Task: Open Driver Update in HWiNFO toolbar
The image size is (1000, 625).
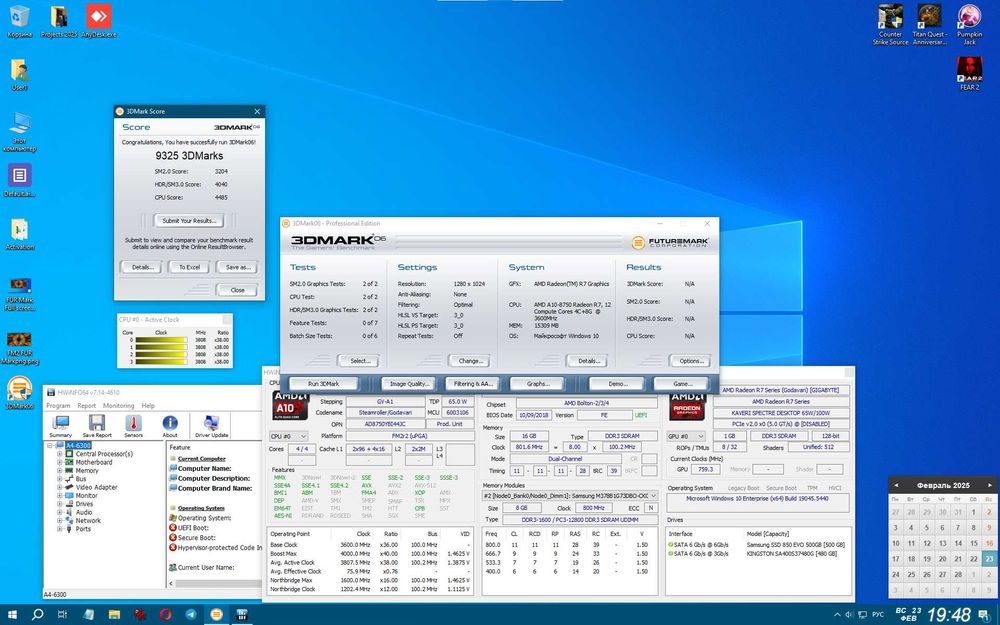Action: [211, 425]
